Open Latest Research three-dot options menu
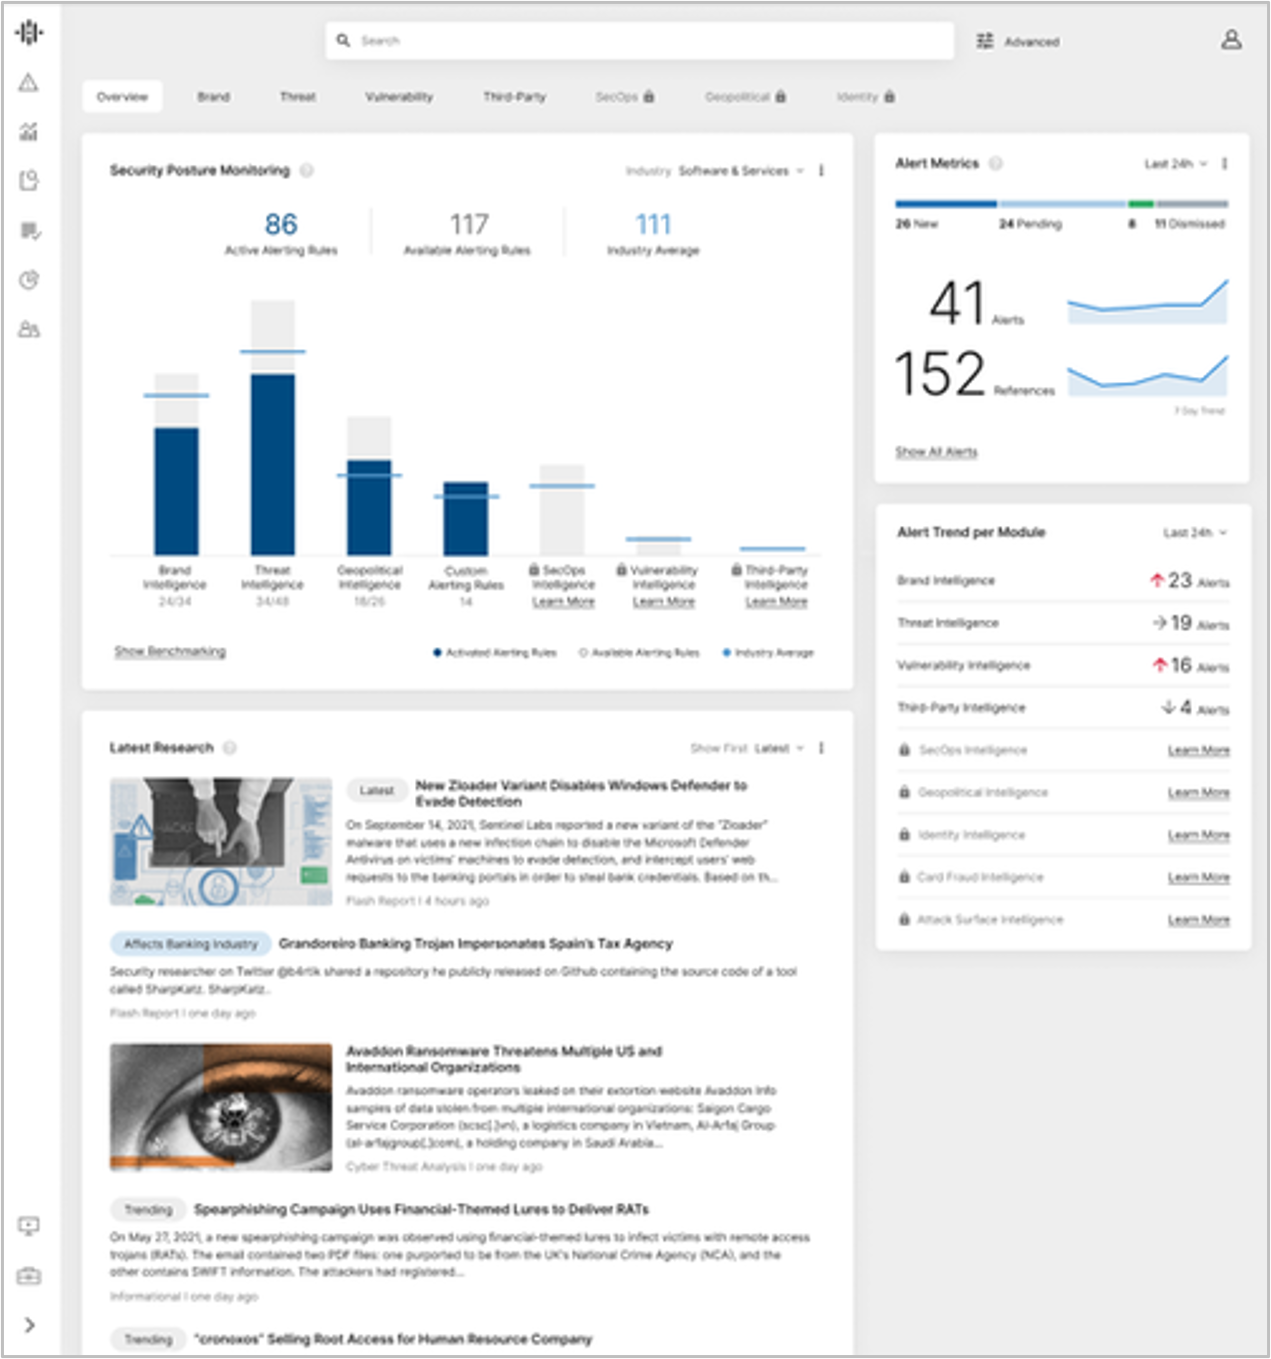The width and height of the screenshot is (1271, 1359). [821, 748]
